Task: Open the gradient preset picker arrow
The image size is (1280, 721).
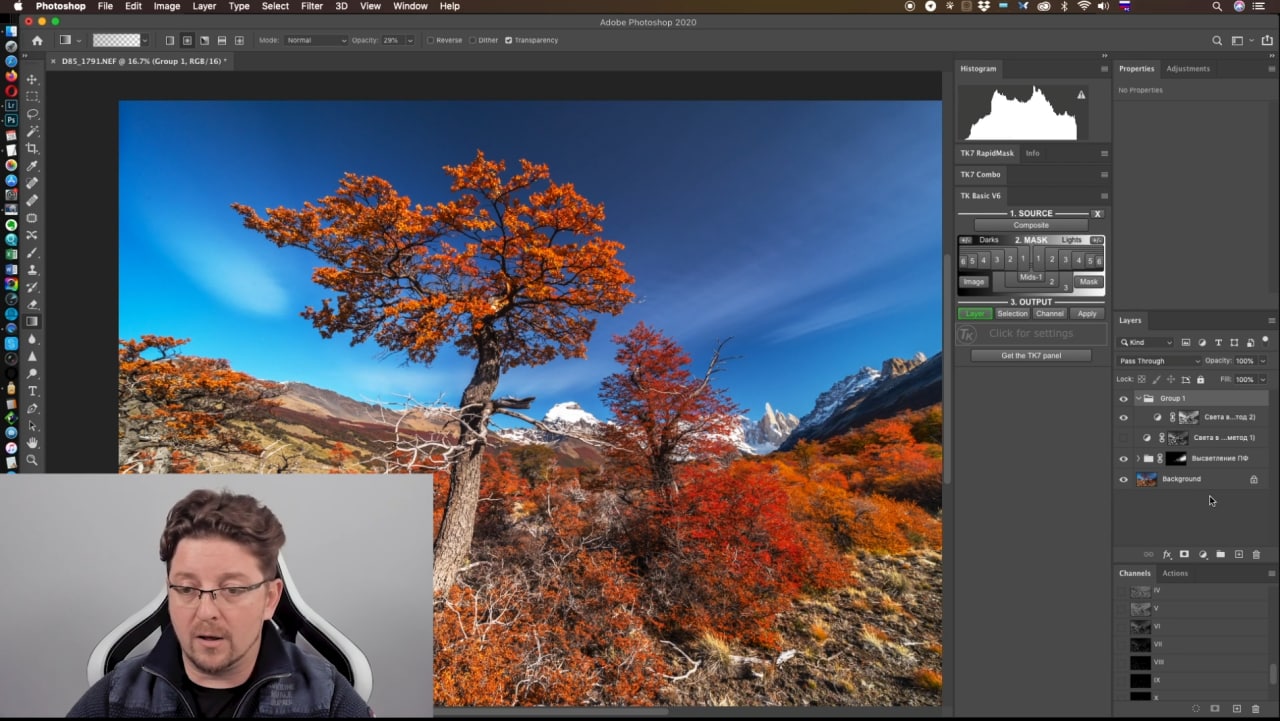Action: coord(145,41)
